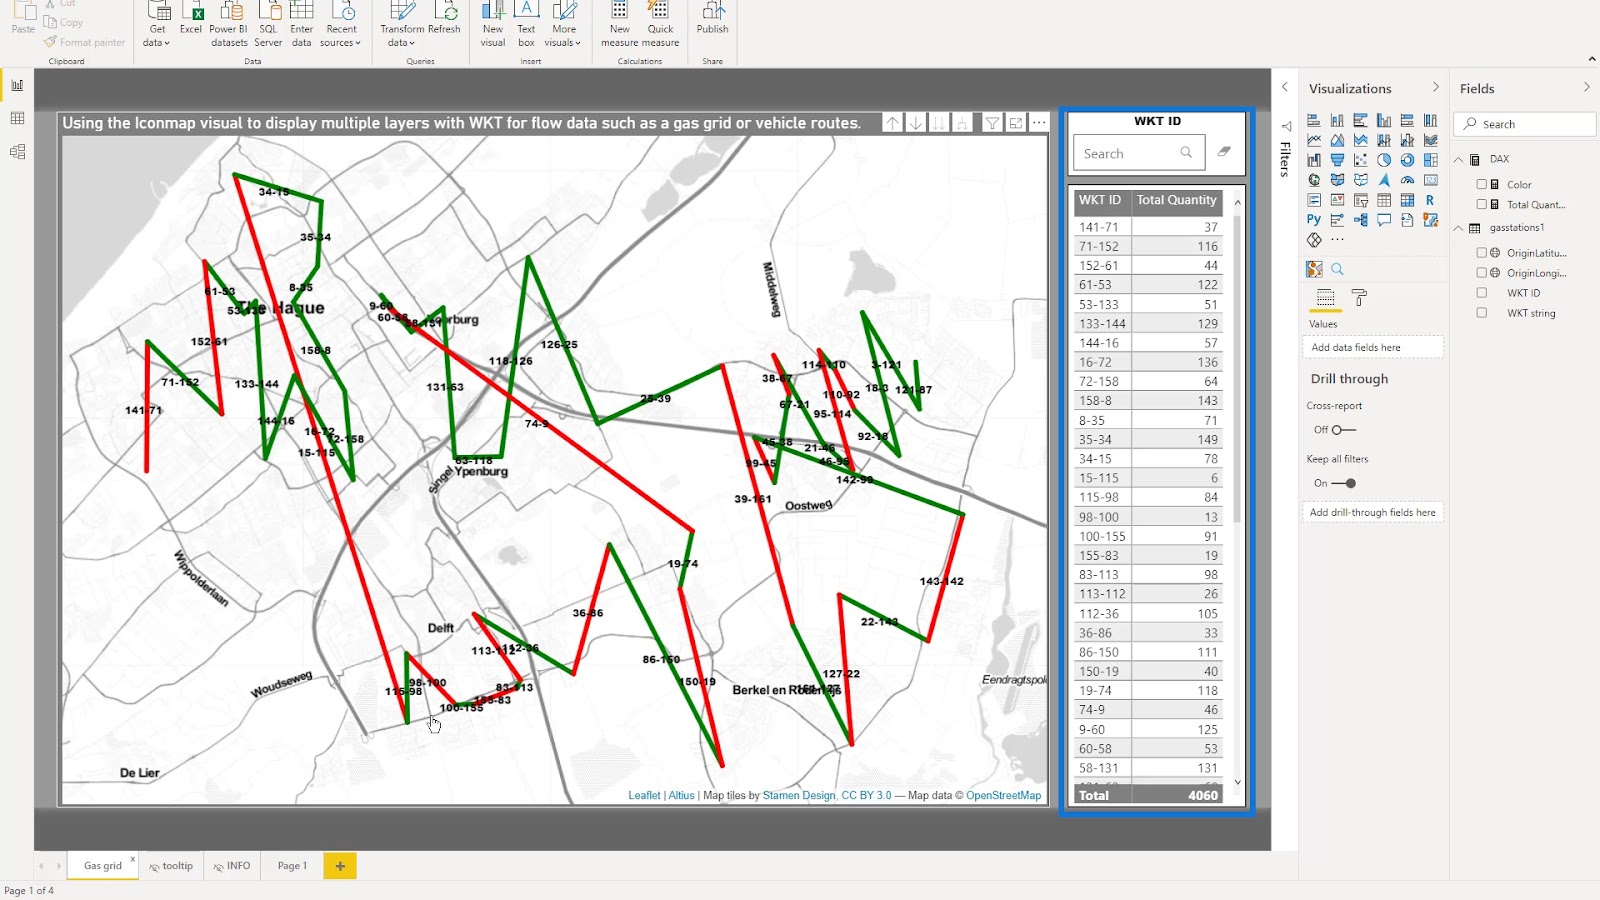Switch to Report view in left sidebar
1600x900 pixels.
point(17,85)
